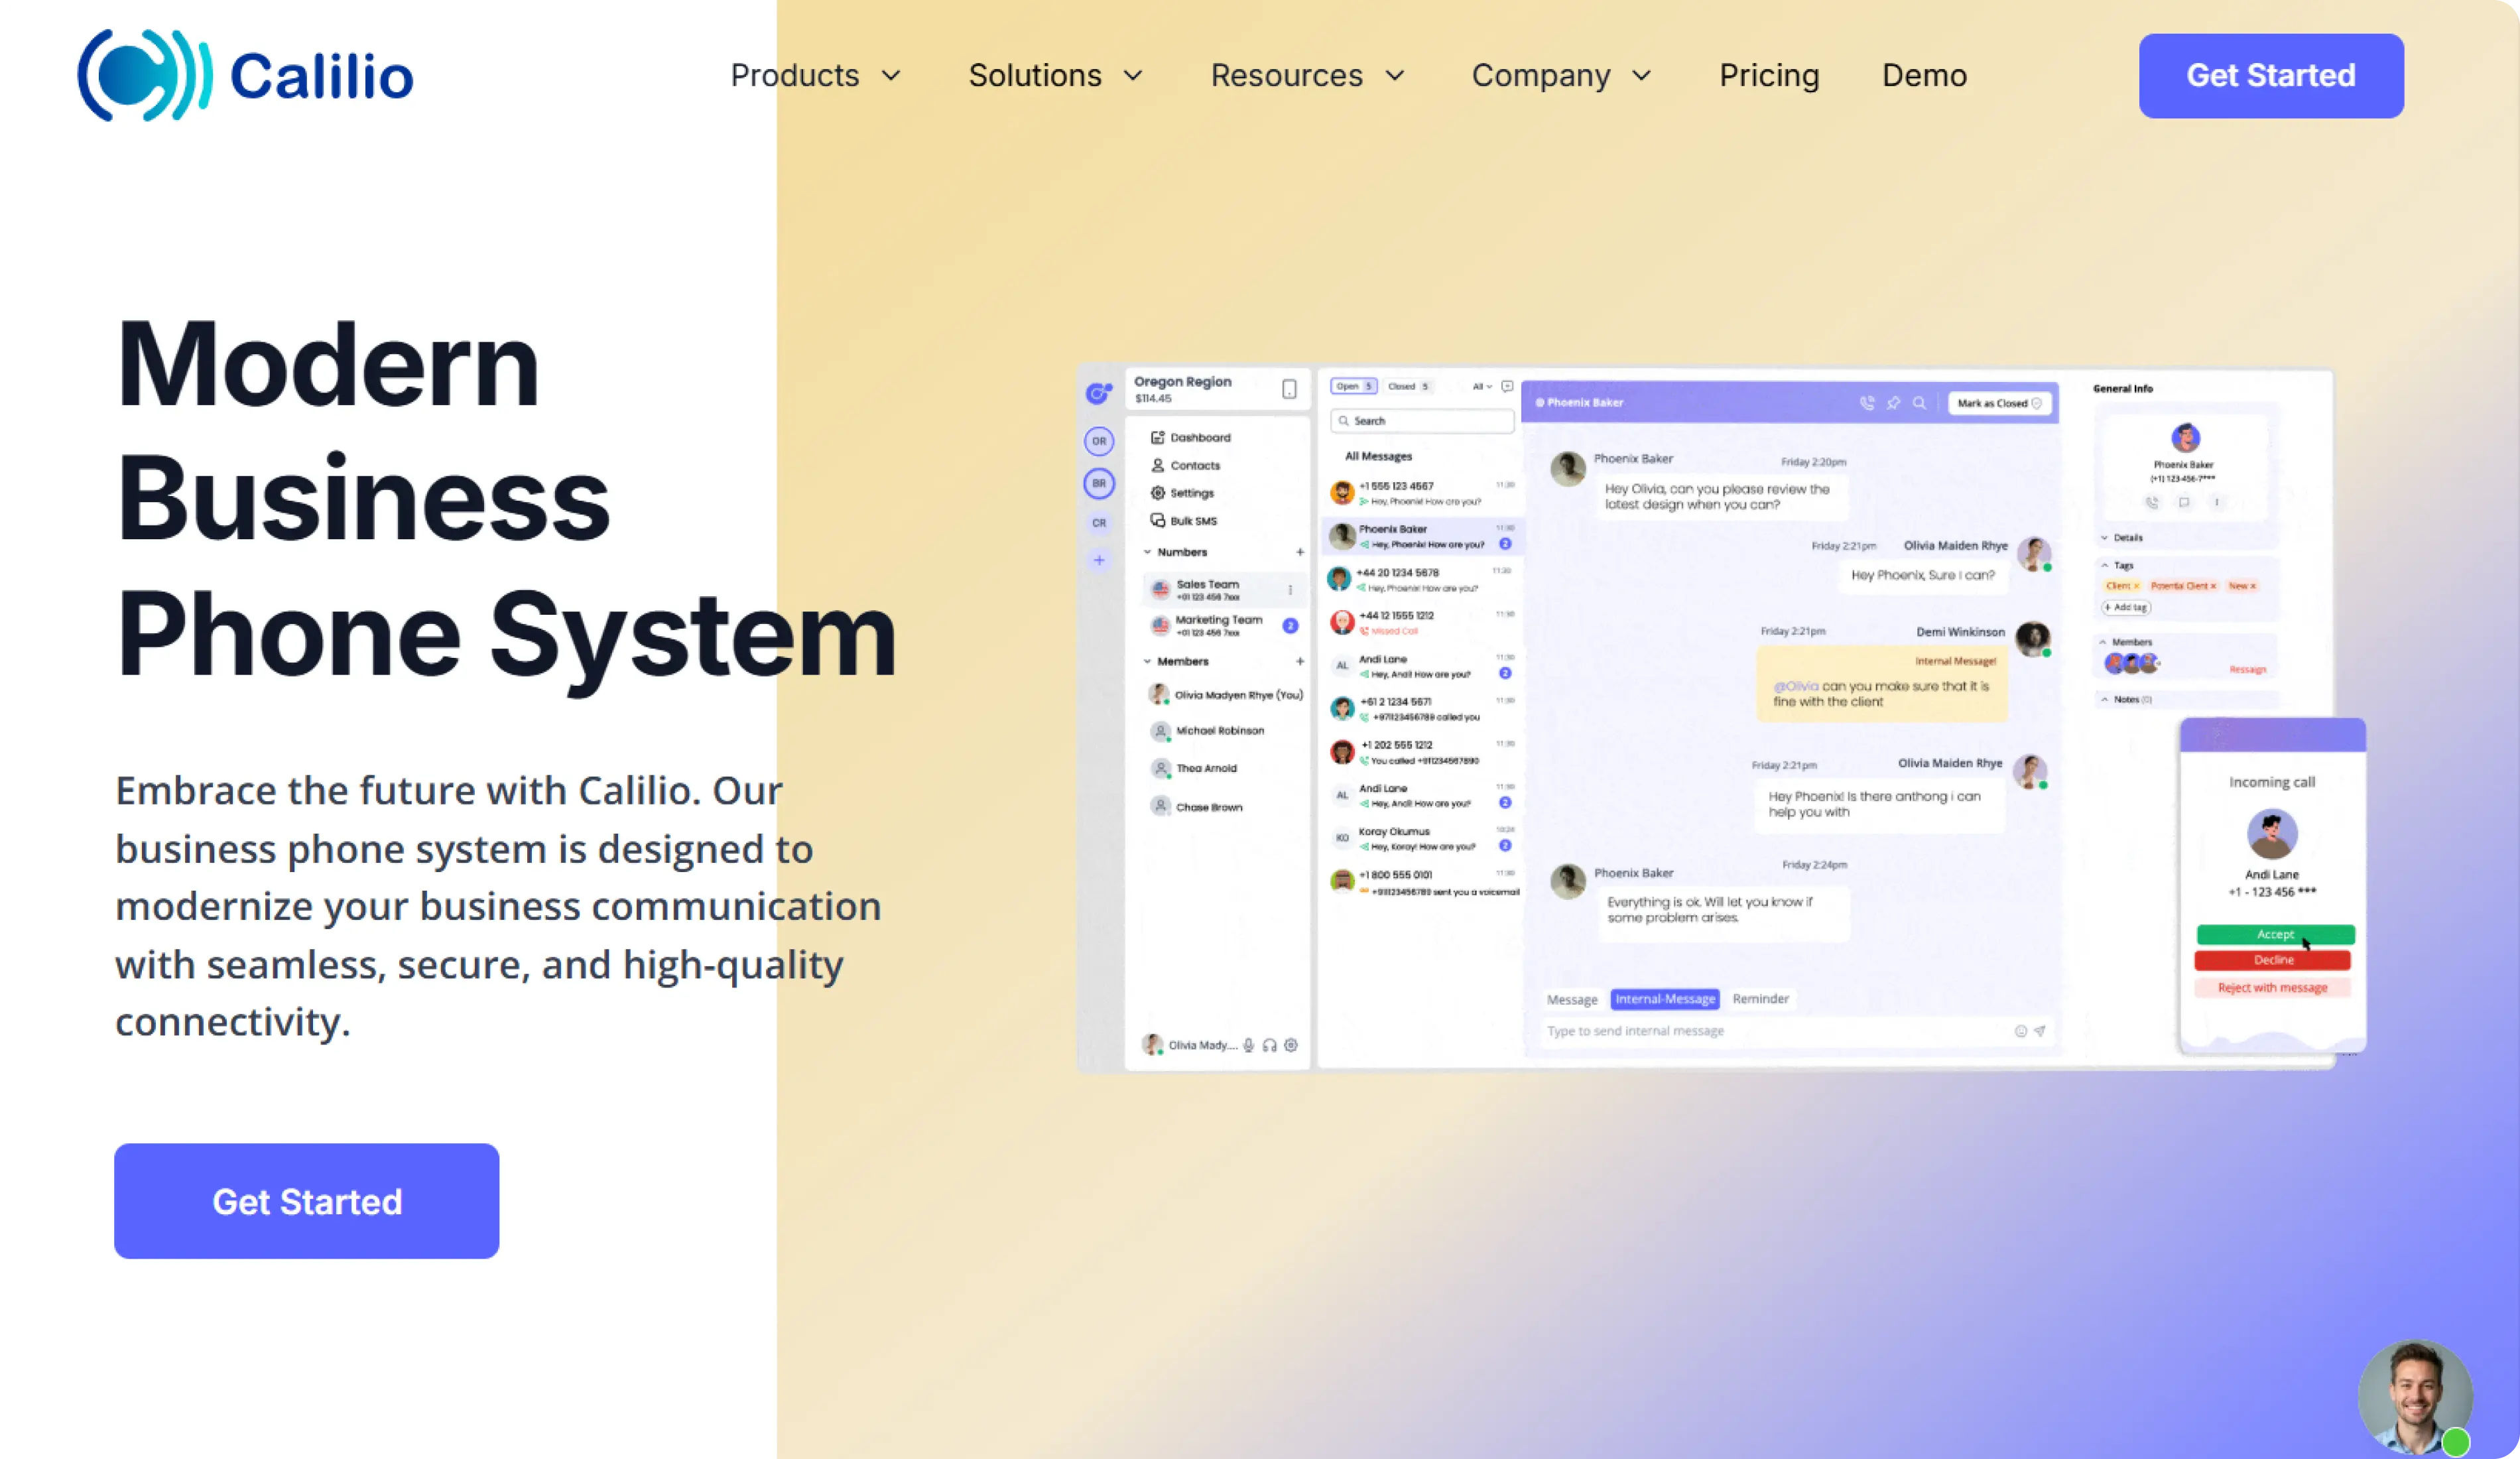This screenshot has width=2520, height=1459.
Task: Click the plus icon next to Members
Action: tap(1300, 661)
